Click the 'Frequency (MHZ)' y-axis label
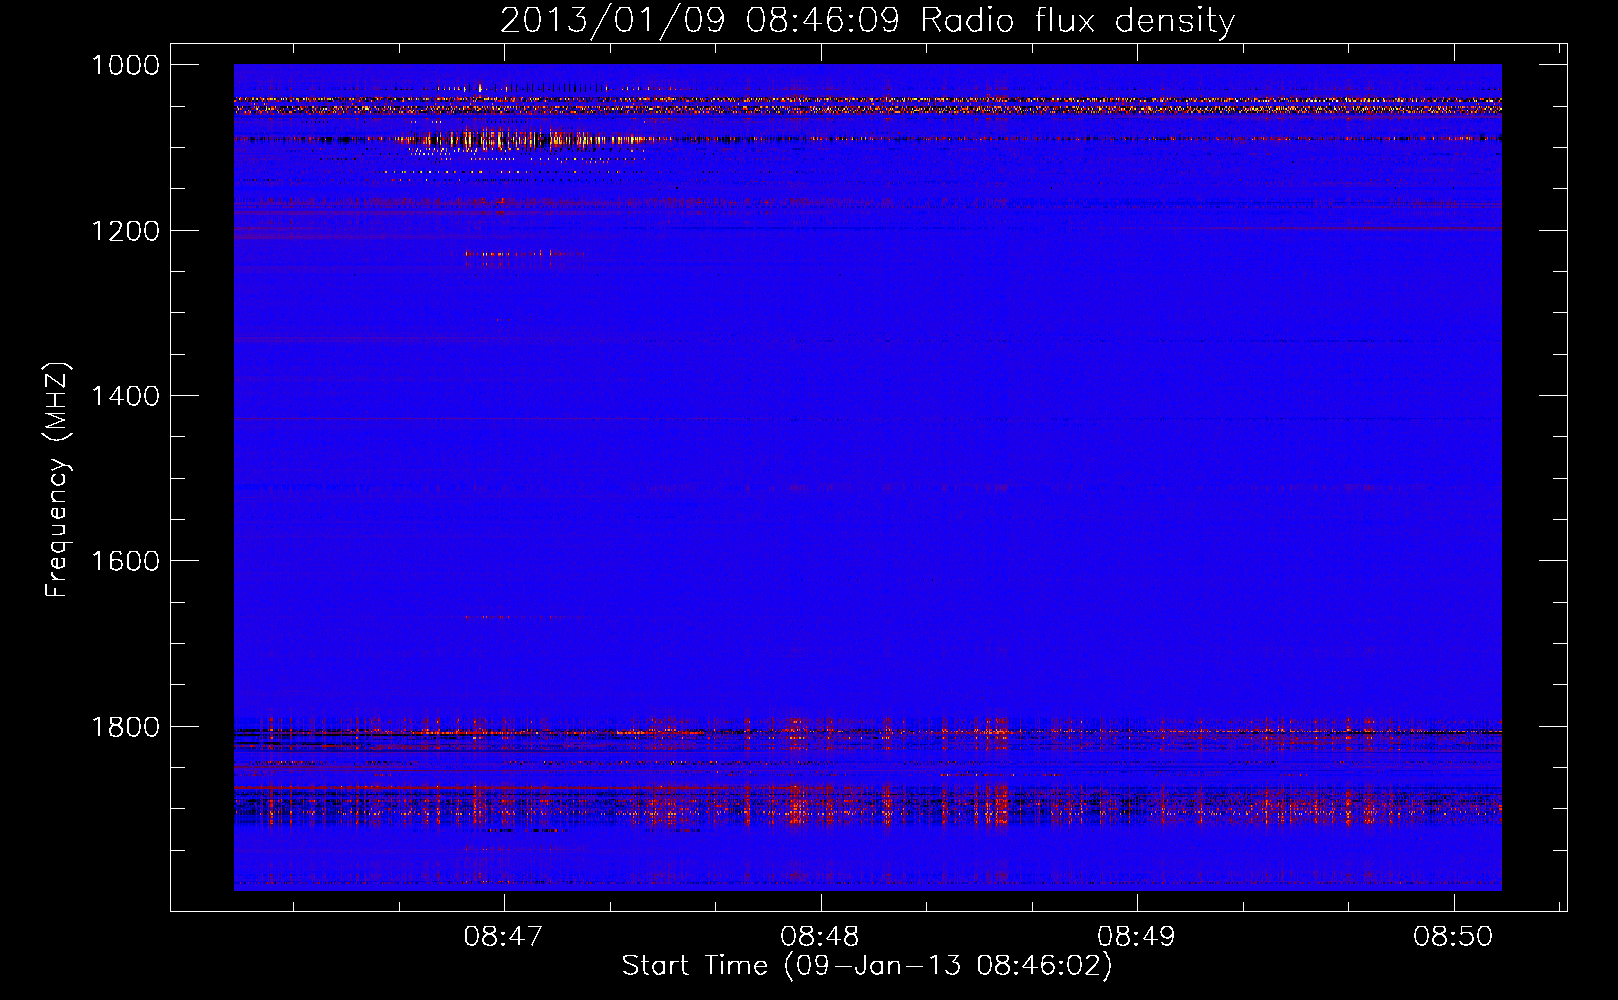 pyautogui.click(x=57, y=480)
